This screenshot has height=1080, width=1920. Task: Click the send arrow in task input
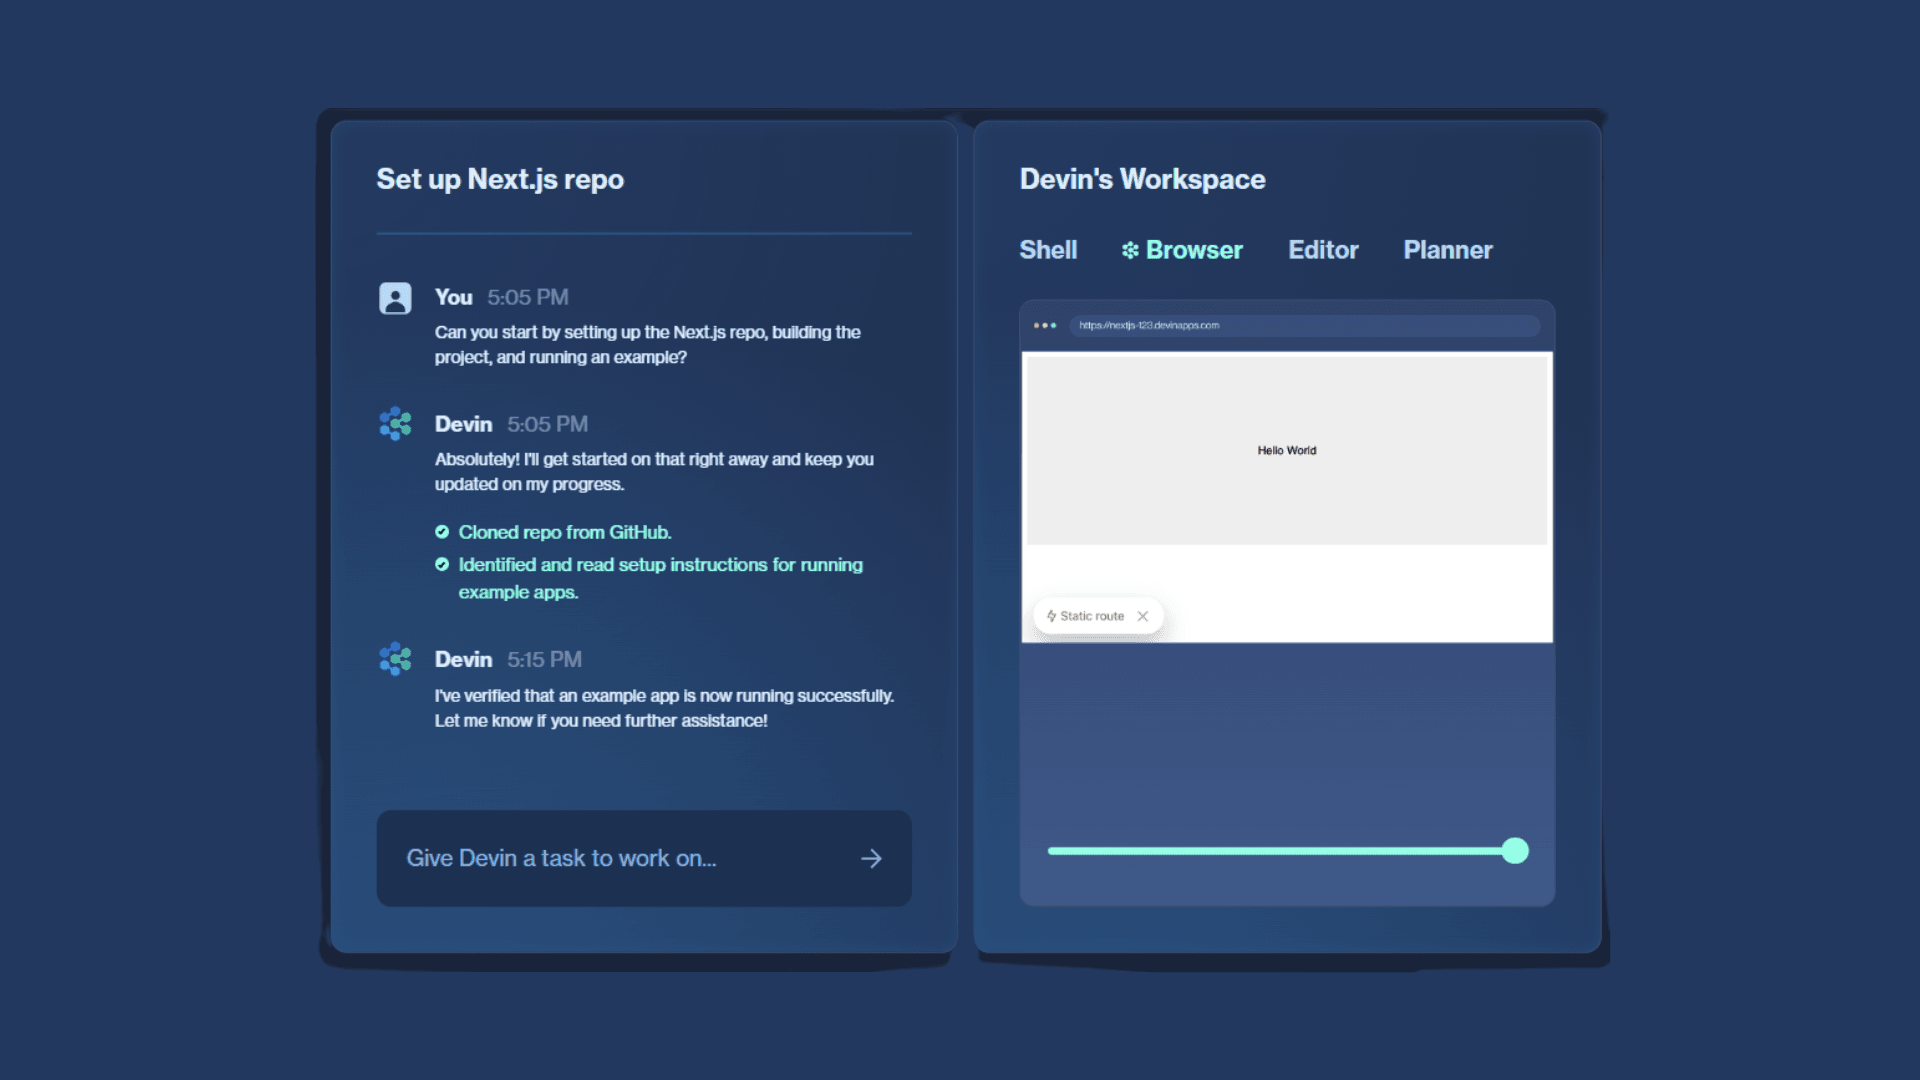pyautogui.click(x=871, y=858)
